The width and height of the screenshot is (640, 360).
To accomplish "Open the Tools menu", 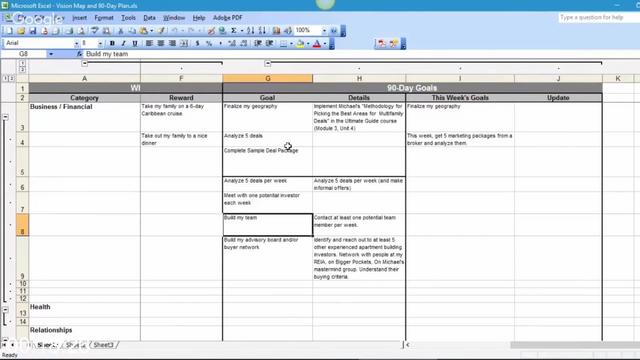I will (128, 18).
